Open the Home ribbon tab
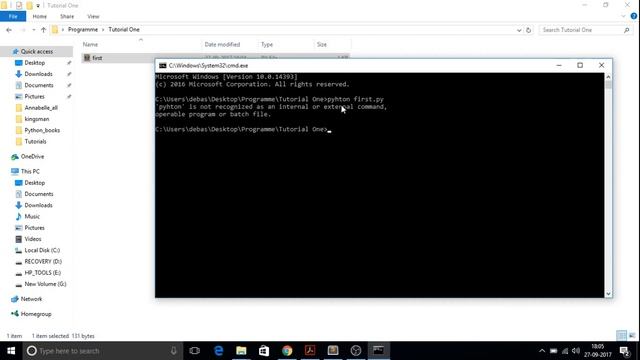This screenshot has width=640, height=360. 40,16
